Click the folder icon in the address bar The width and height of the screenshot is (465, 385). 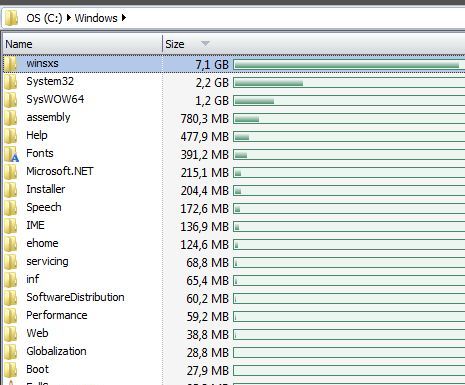[12, 18]
